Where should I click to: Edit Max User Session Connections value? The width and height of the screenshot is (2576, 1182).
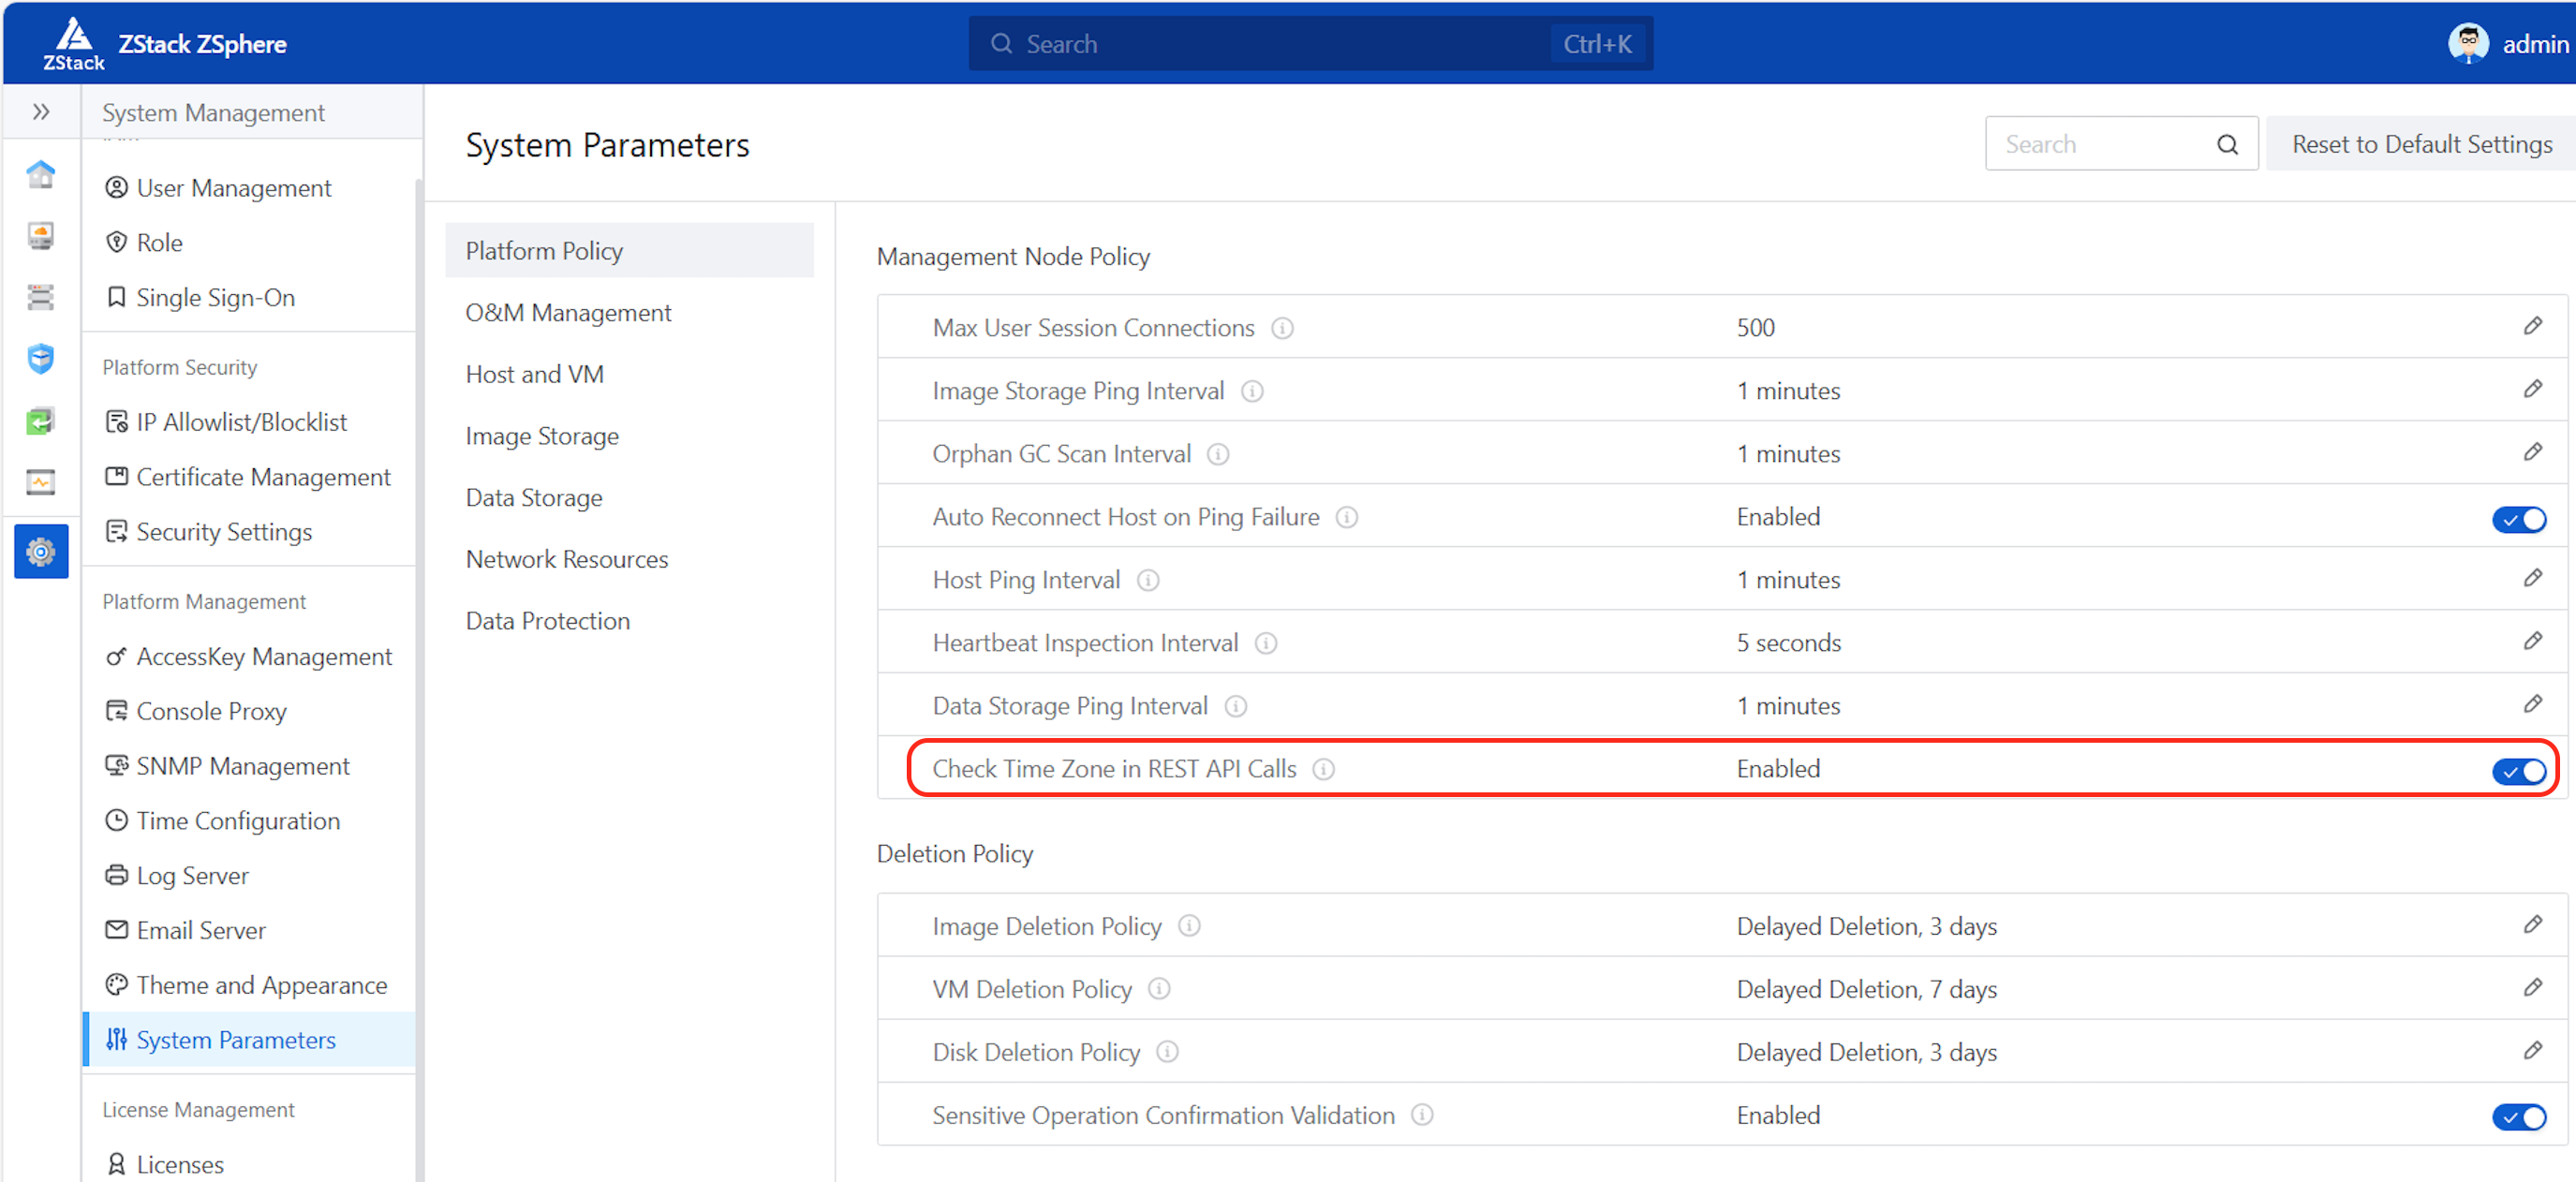pyautogui.click(x=2531, y=326)
